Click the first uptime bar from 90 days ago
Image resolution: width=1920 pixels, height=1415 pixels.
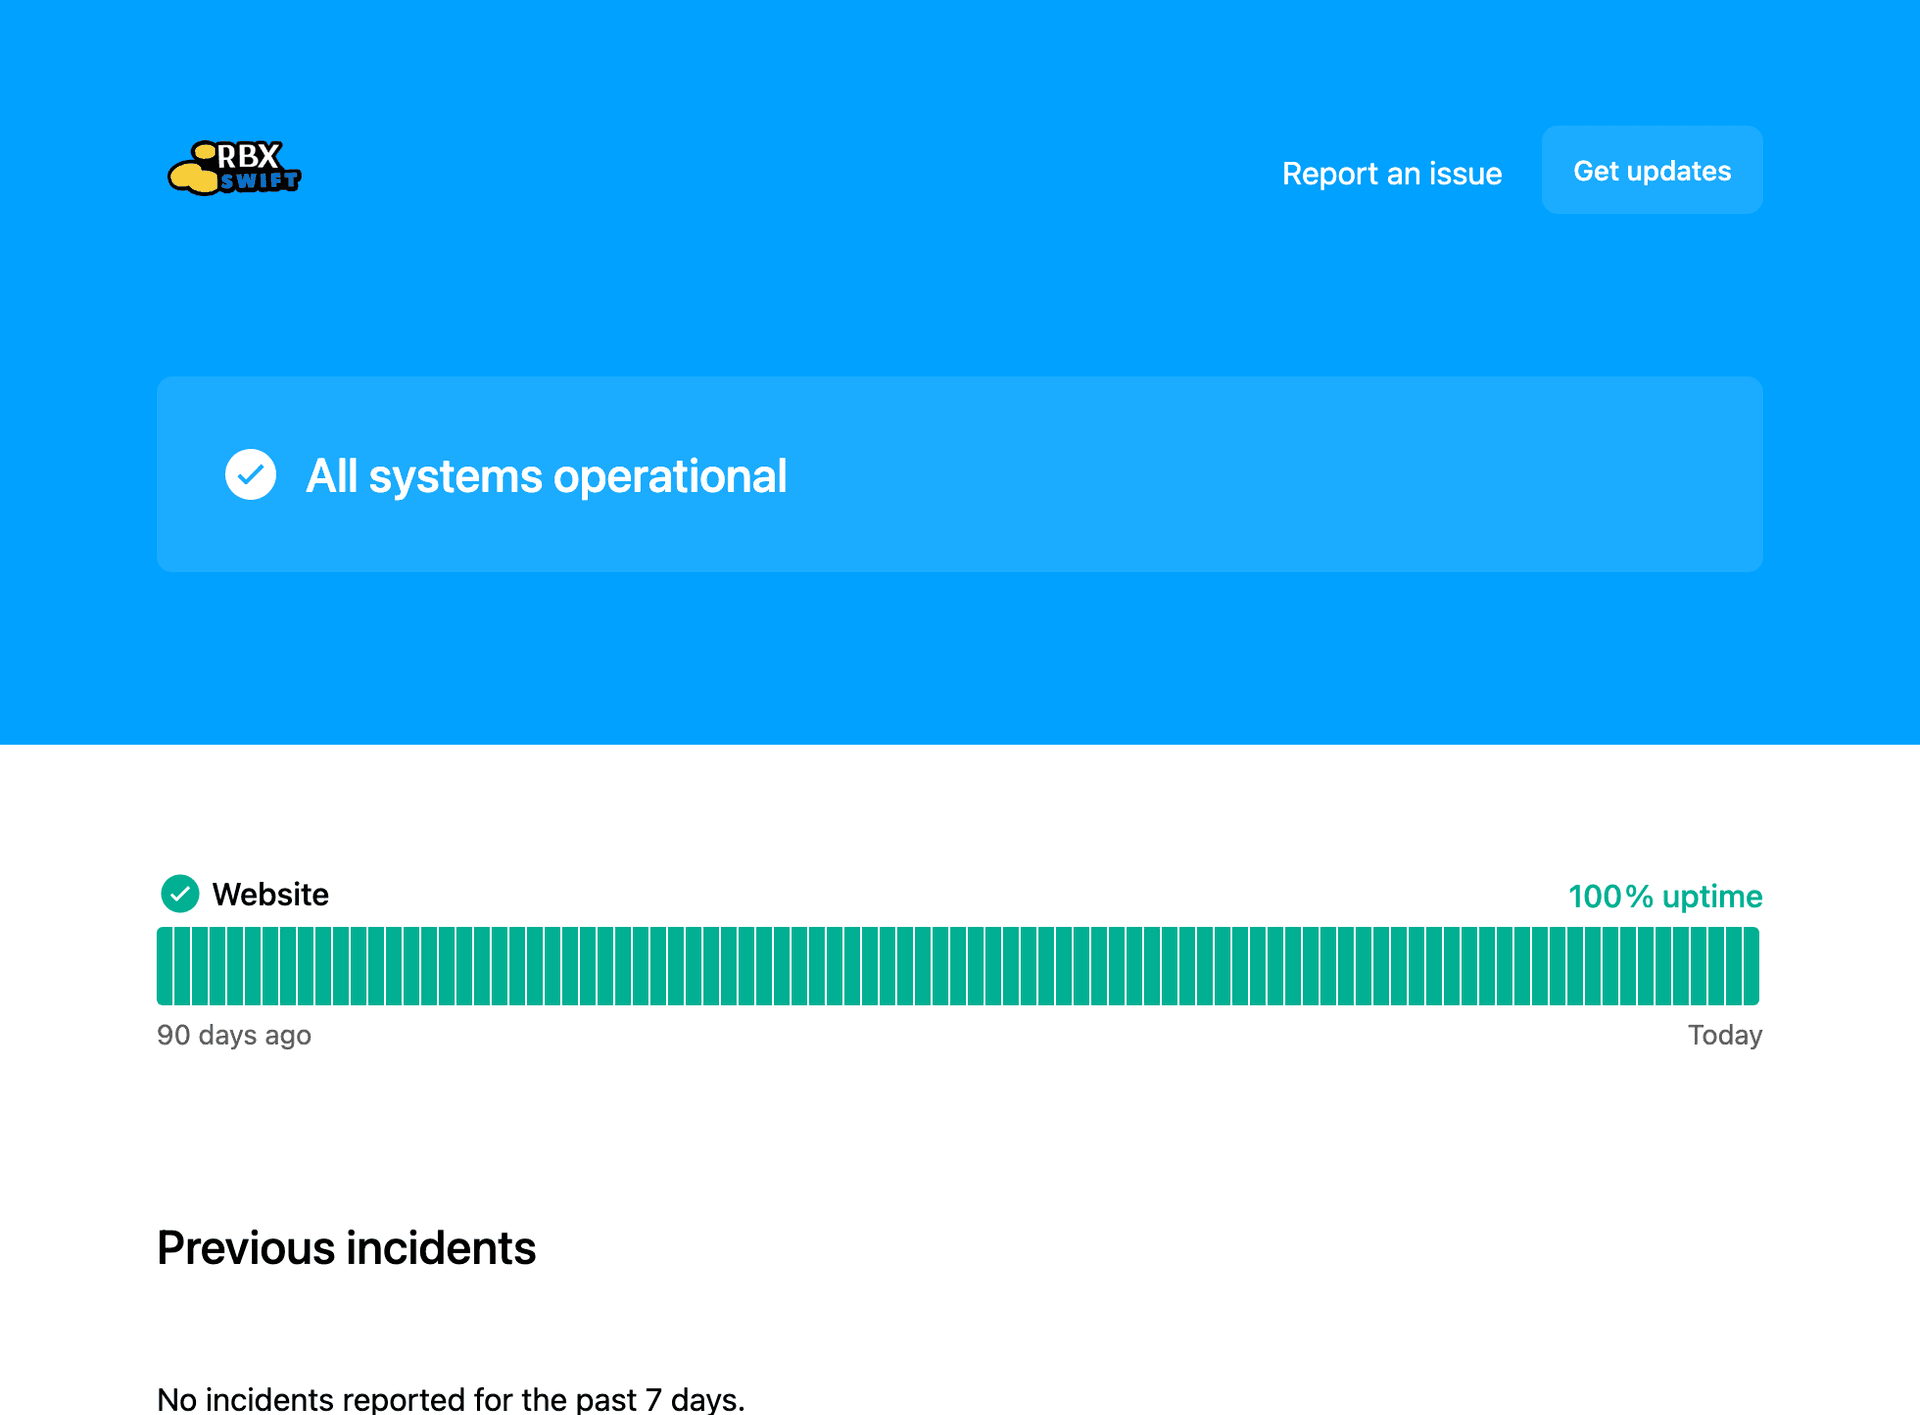coord(164,966)
